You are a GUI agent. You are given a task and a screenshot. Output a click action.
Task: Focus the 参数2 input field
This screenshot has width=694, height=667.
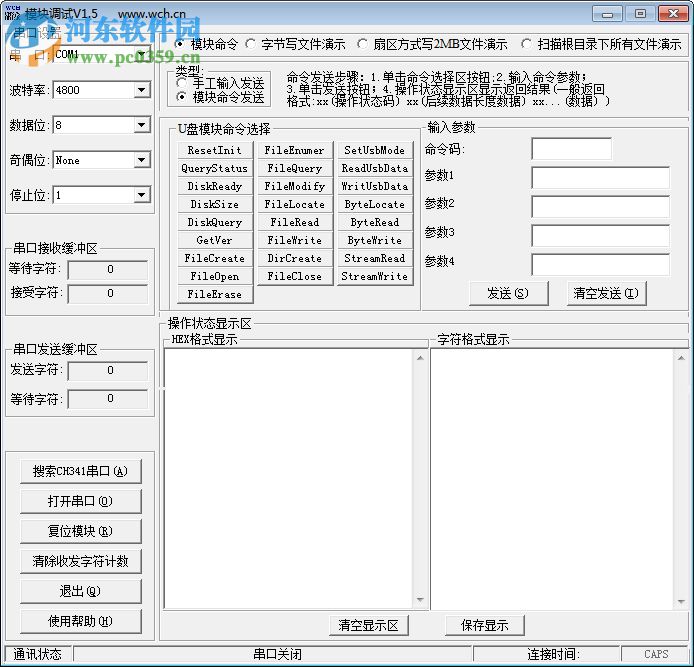point(601,206)
